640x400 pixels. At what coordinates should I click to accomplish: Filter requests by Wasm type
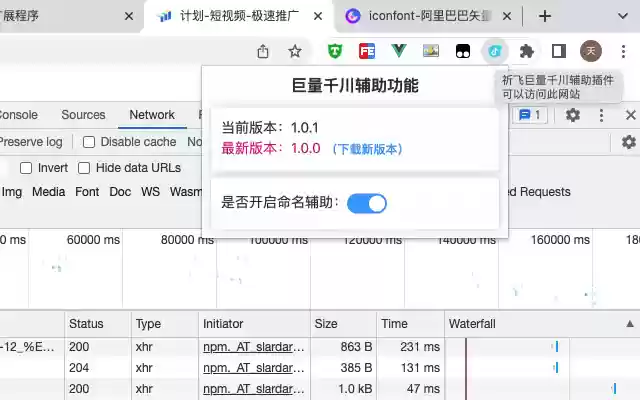(x=186, y=192)
